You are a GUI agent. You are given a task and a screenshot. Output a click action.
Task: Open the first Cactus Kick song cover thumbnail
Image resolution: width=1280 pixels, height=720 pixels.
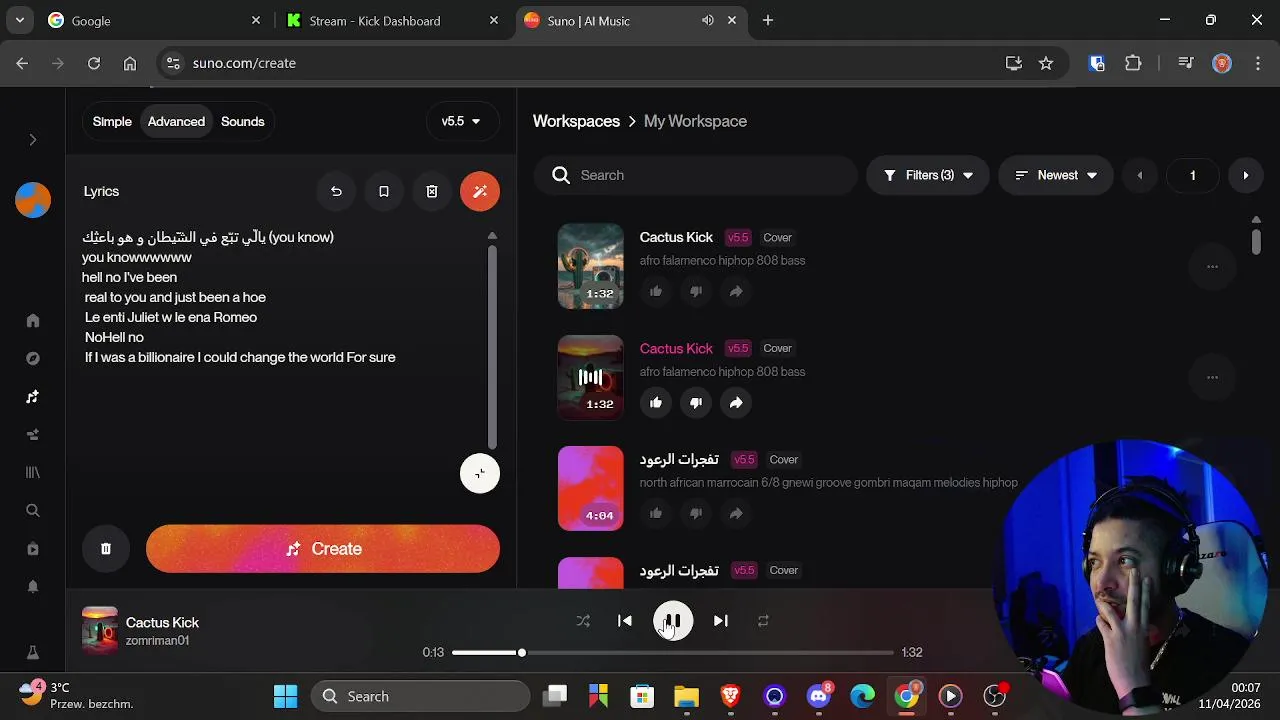click(x=590, y=266)
